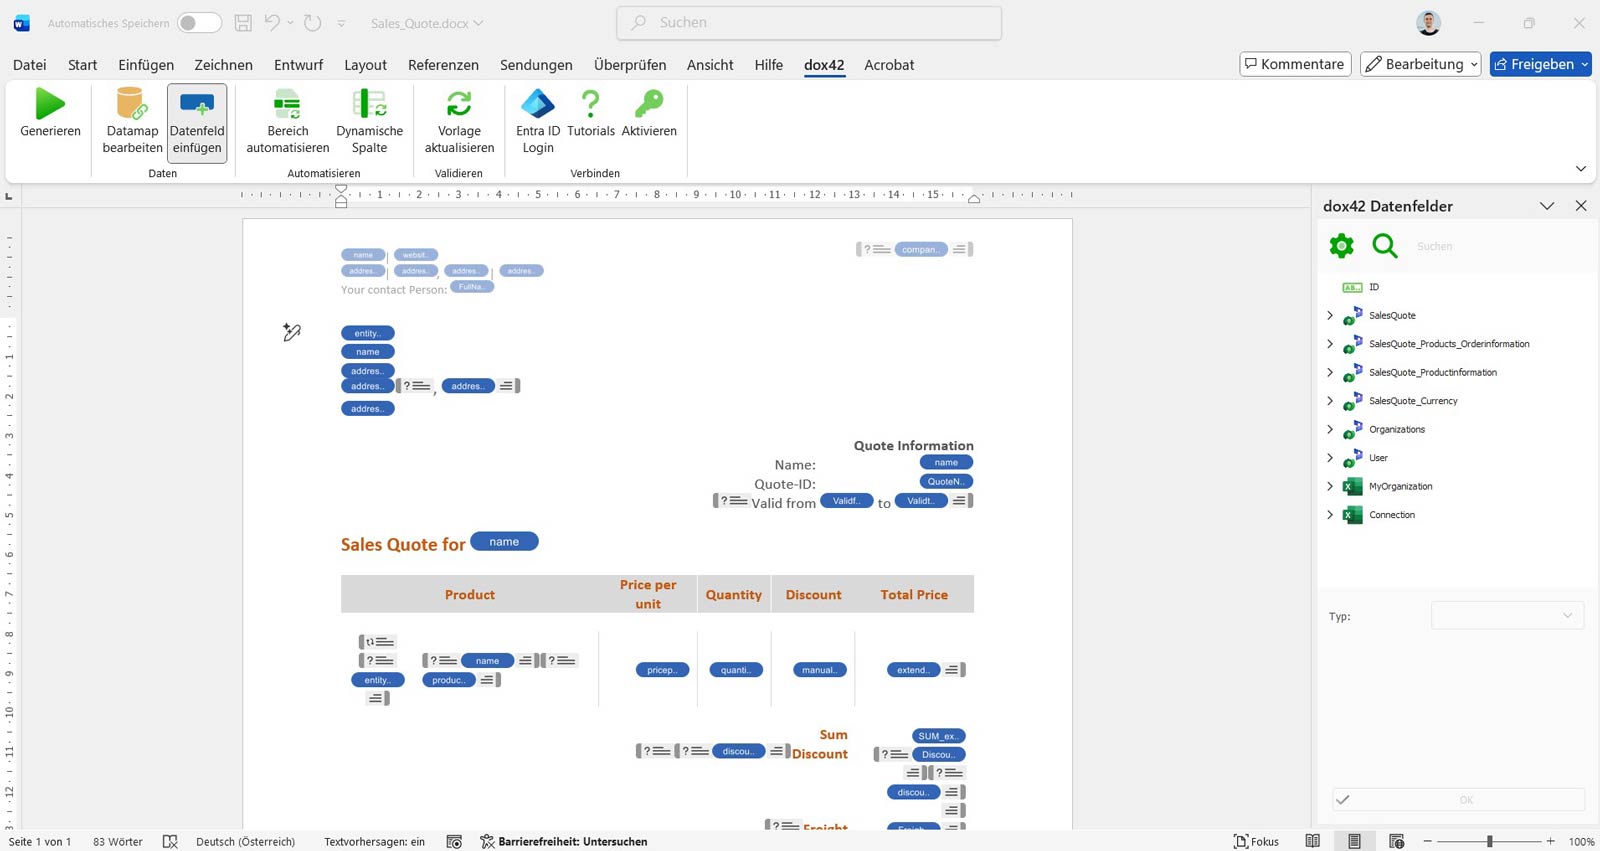Toggle Automatisches Speichern switch
This screenshot has height=851, width=1600.
[199, 23]
